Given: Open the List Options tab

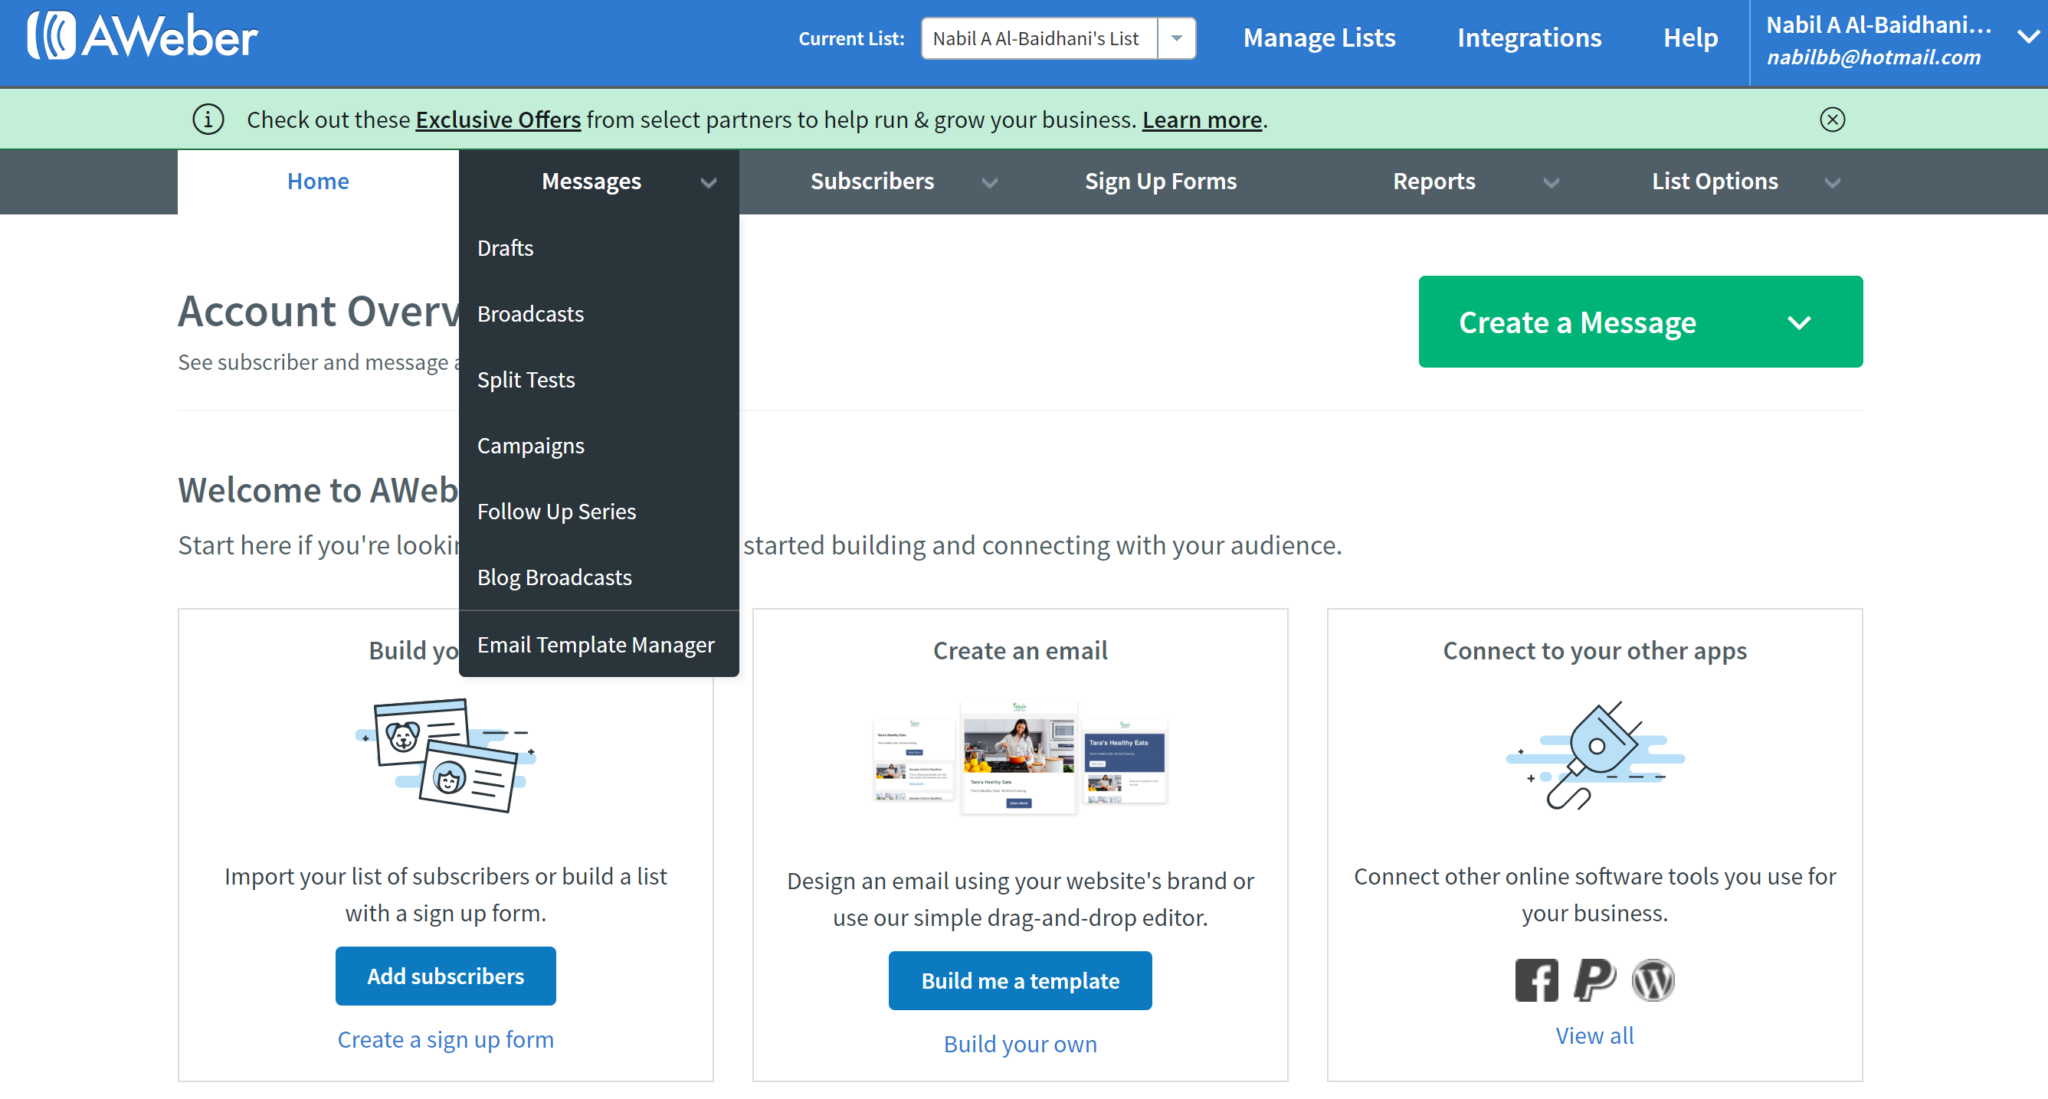Looking at the screenshot, I should 1714,182.
